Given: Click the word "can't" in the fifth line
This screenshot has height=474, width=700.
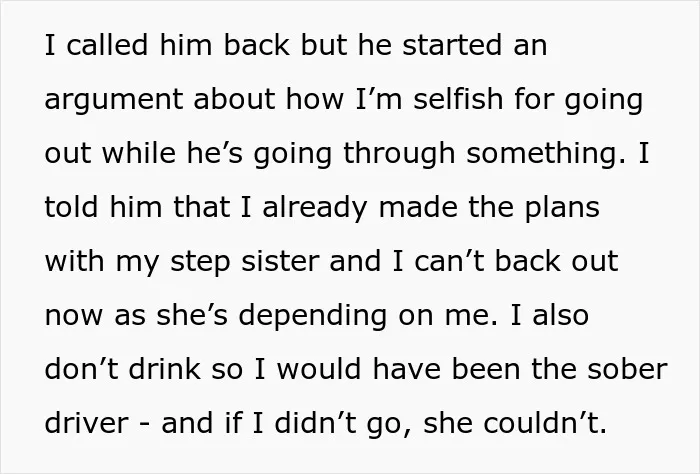Looking at the screenshot, I should 449,261.
